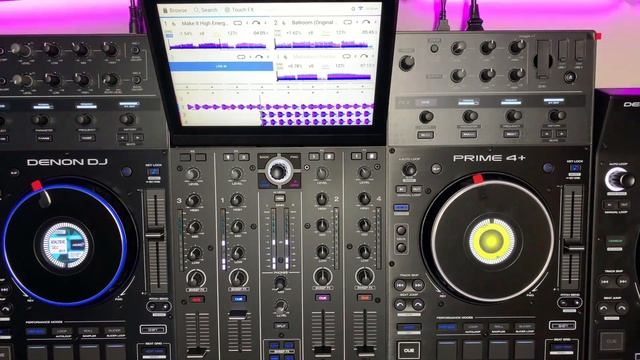Hit the right deck's pitch bend plus button
The image size is (640, 360).
click(576, 303)
